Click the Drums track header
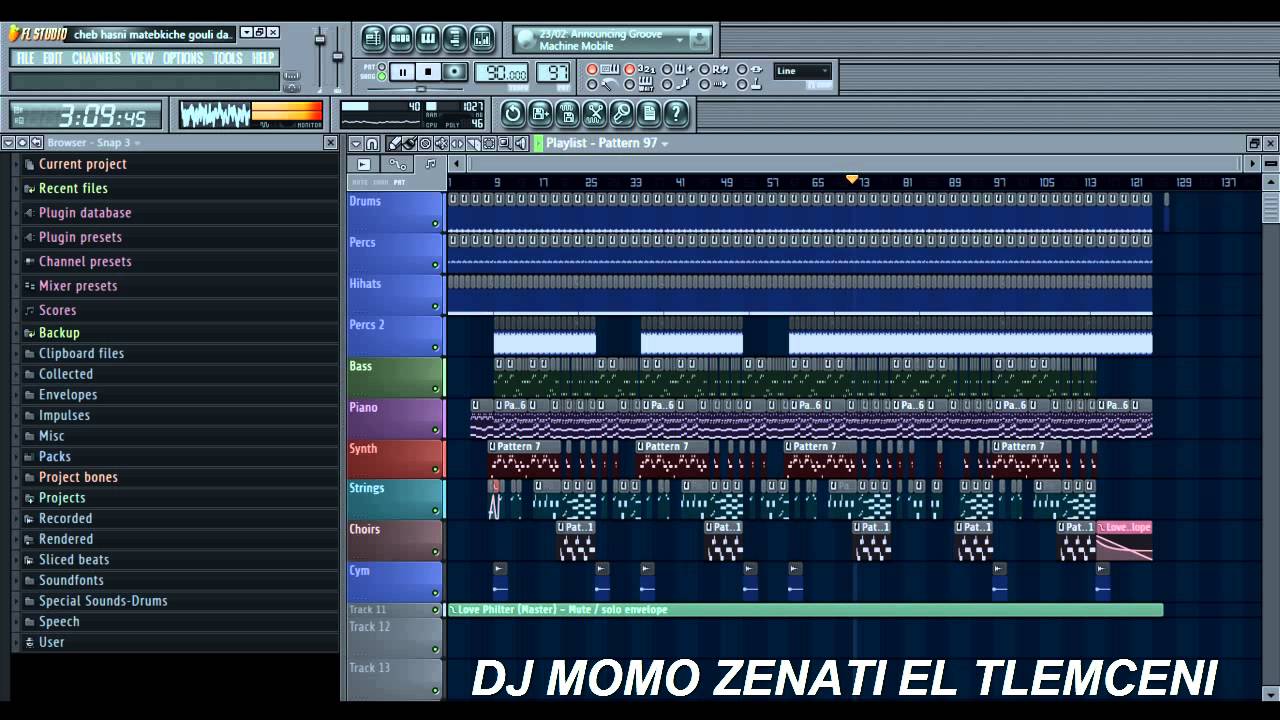The width and height of the screenshot is (1280, 720). pos(396,211)
